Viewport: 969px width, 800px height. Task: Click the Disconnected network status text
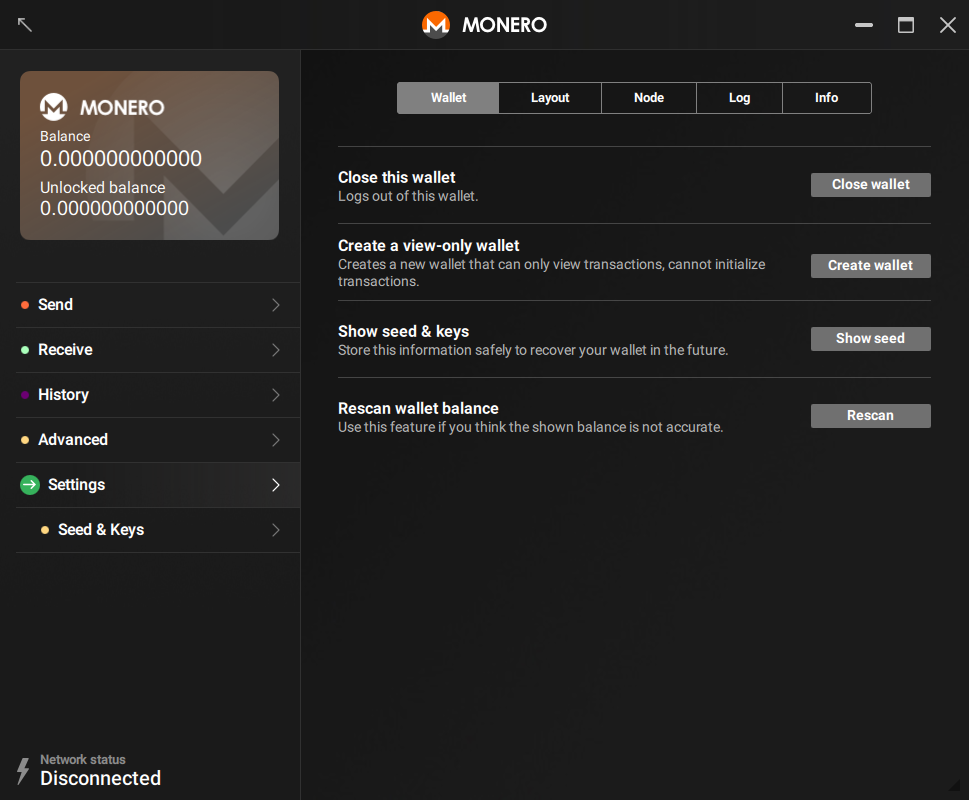click(x=101, y=778)
